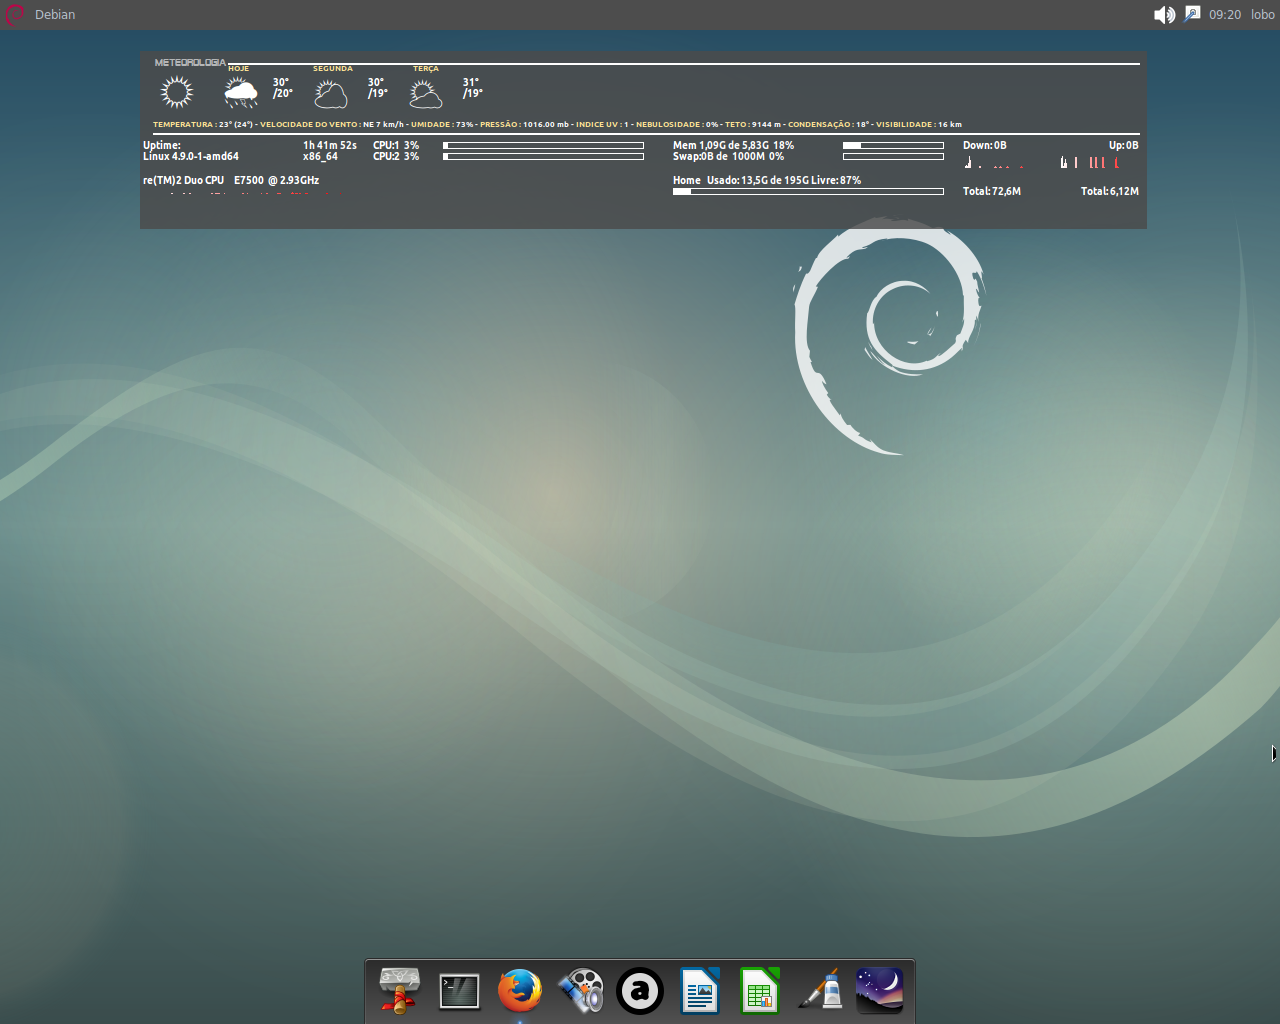Open the black 'a' application from the dock
The width and height of the screenshot is (1280, 1024).
[x=639, y=991]
